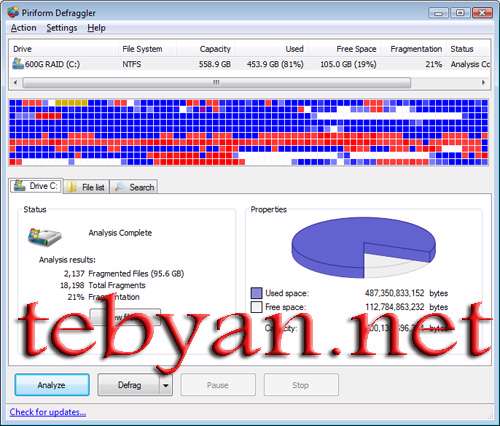Open the Settings menu

click(62, 28)
